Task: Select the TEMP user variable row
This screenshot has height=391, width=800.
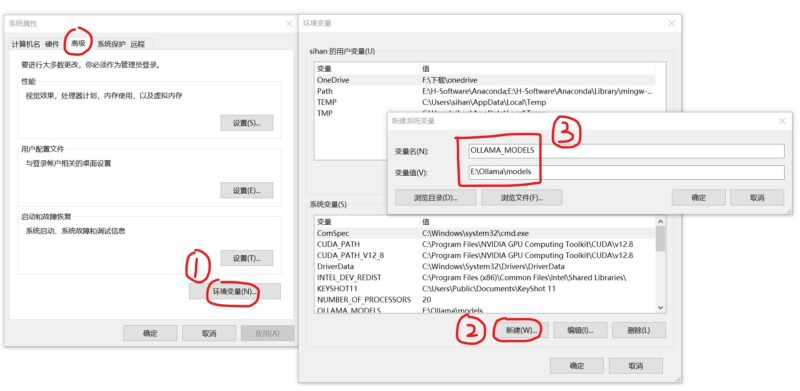Action: [x=485, y=102]
